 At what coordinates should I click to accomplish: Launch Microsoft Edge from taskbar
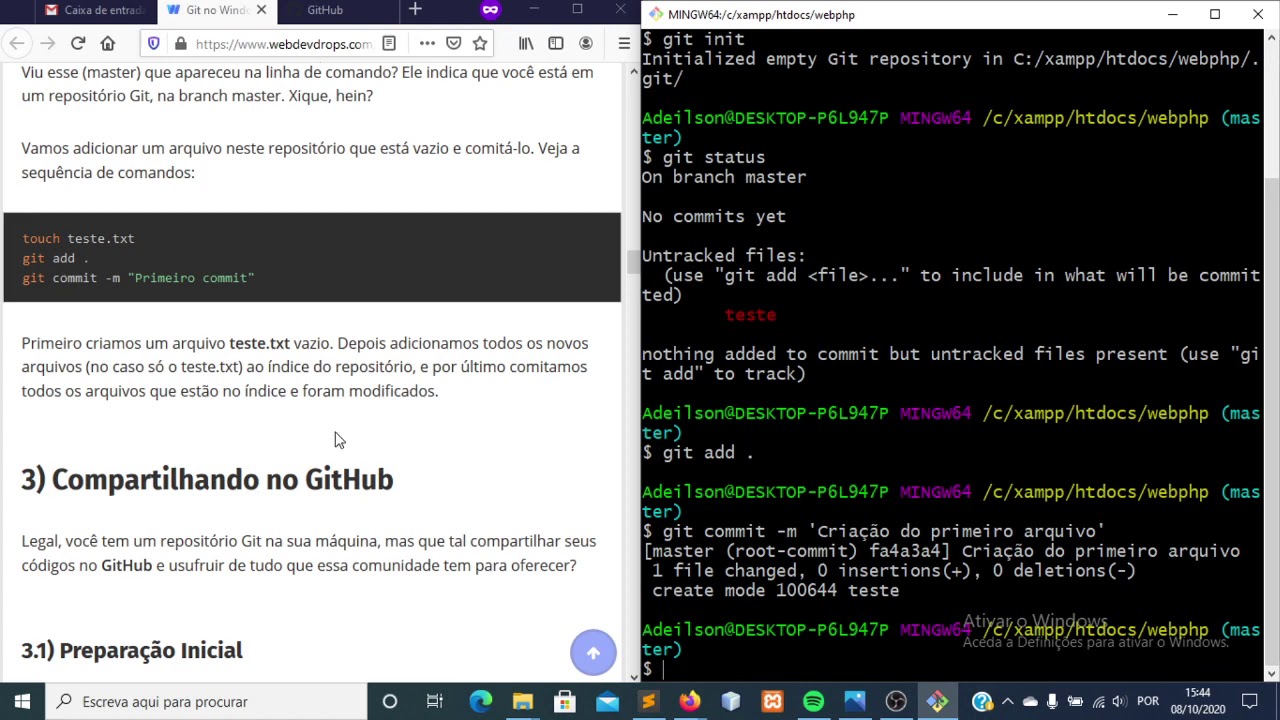point(481,702)
